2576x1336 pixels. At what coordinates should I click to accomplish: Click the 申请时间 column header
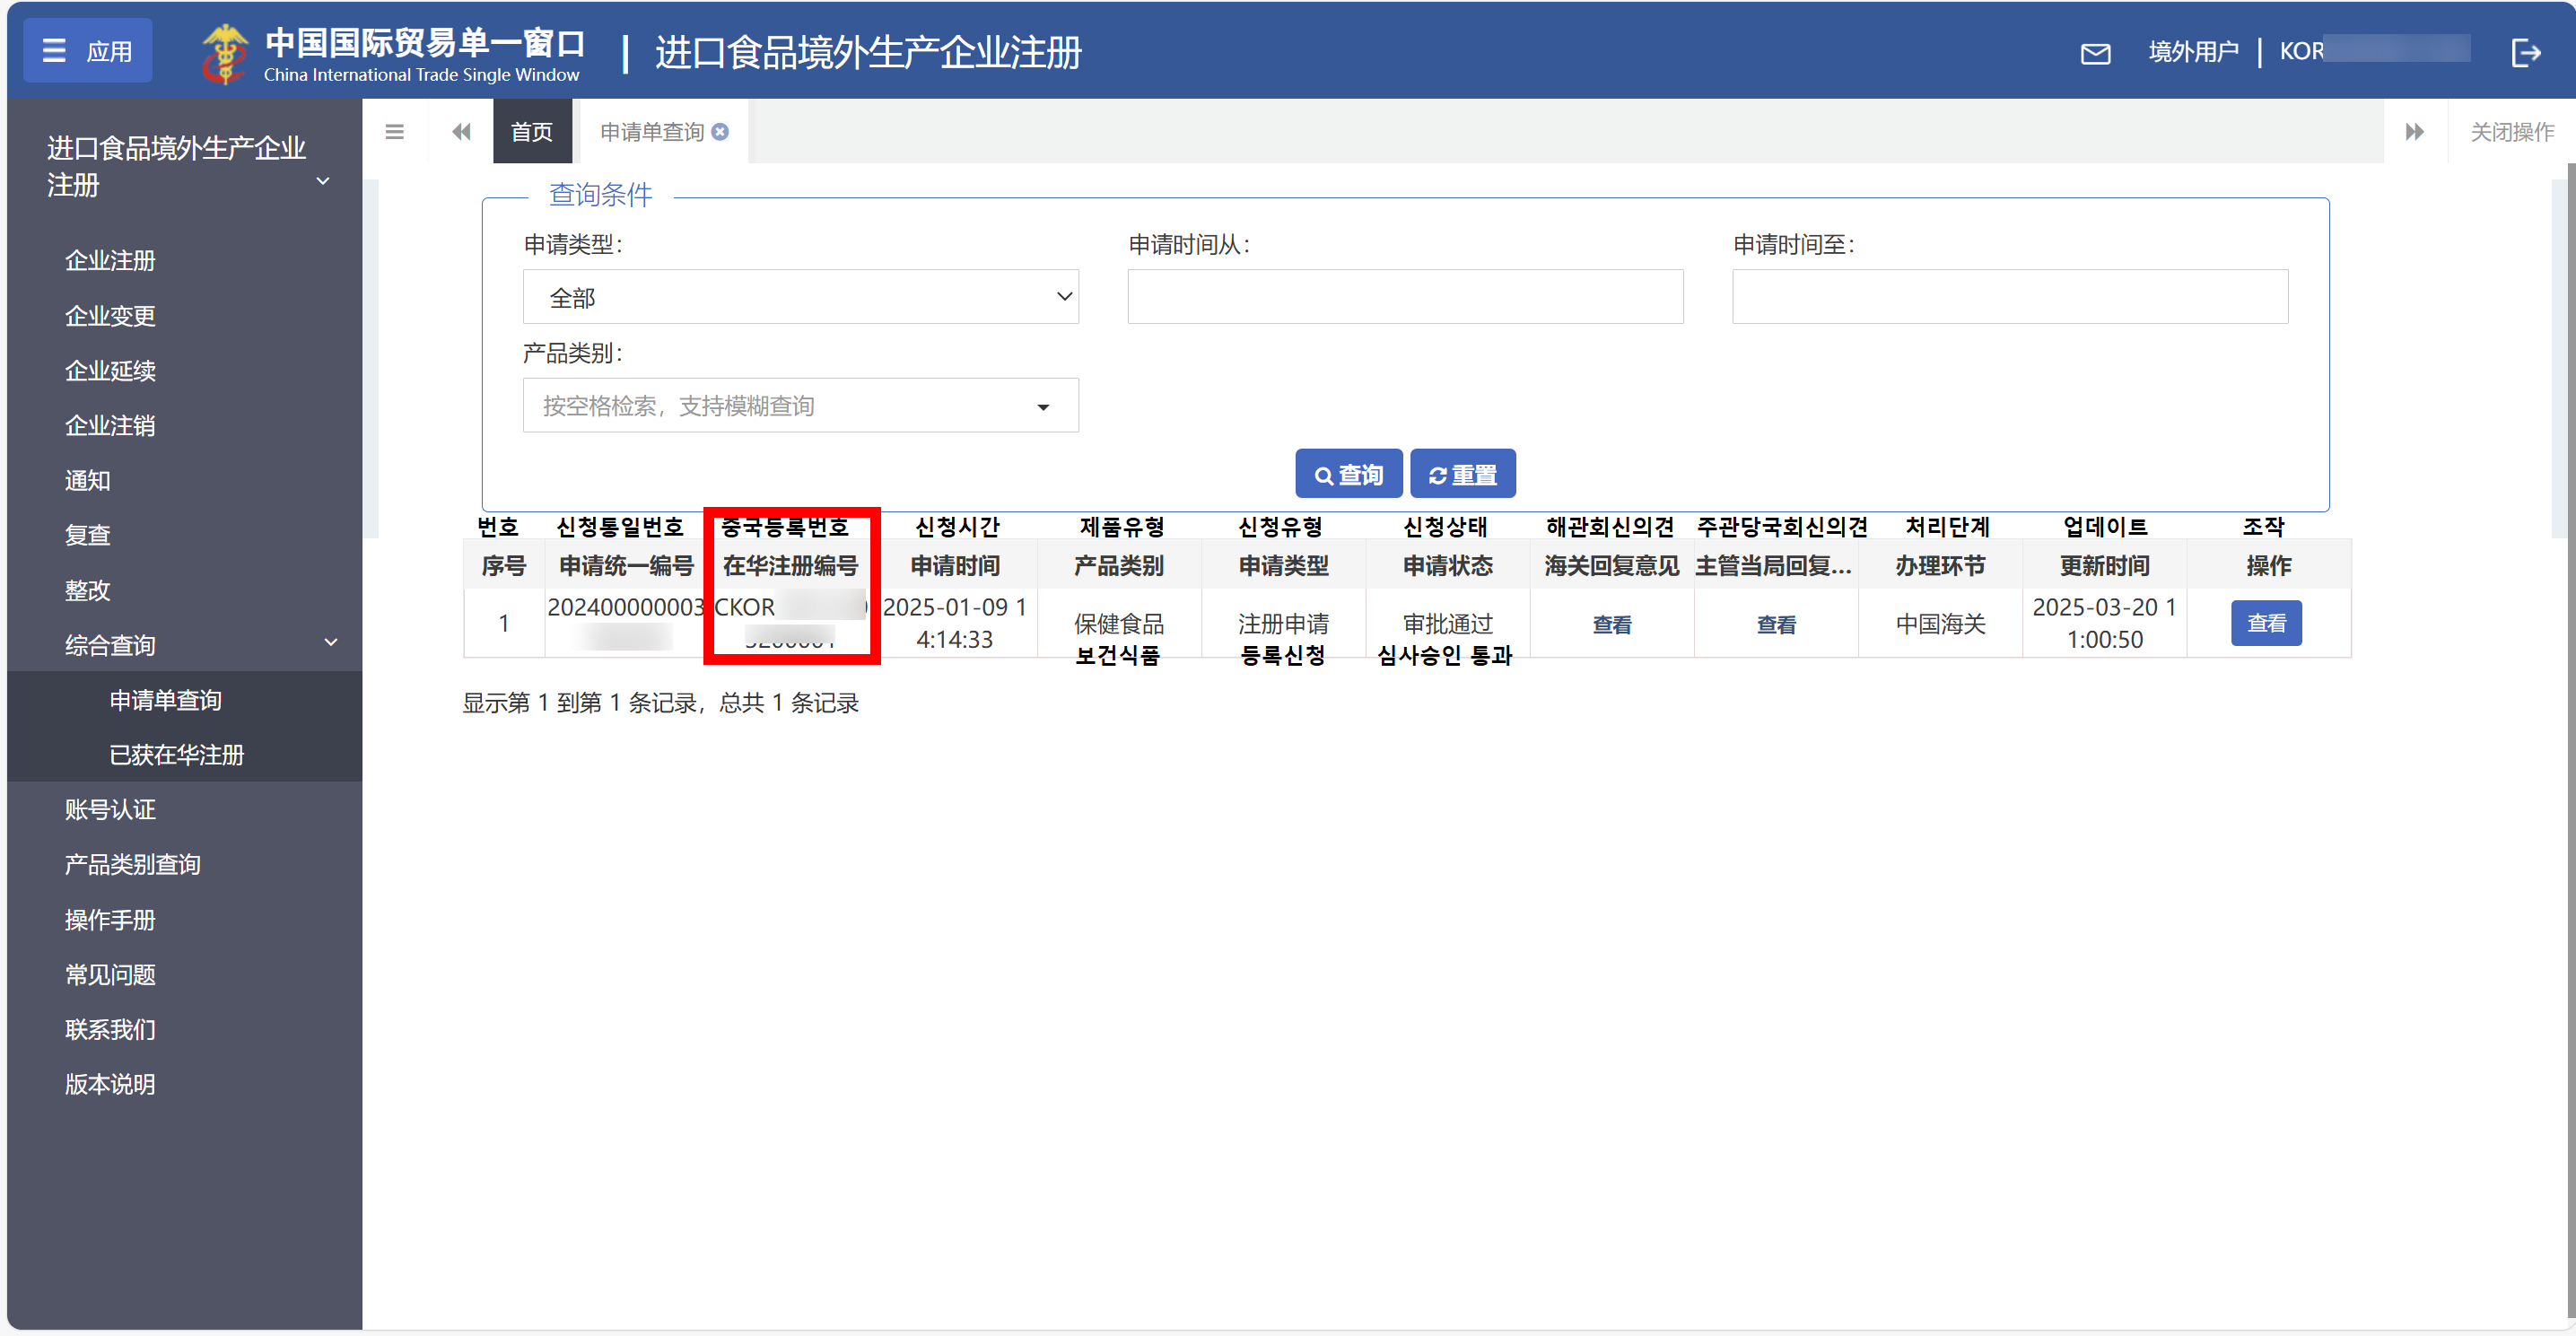955,566
